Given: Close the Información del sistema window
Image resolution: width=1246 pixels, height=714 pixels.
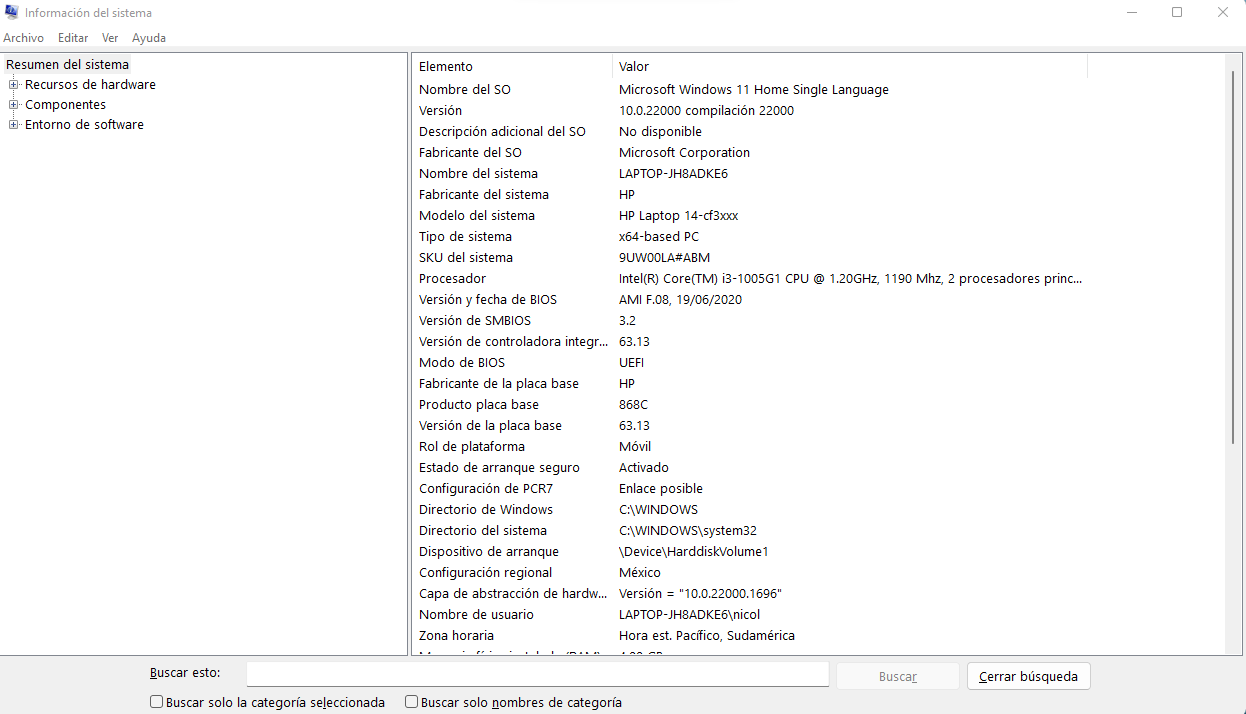Looking at the screenshot, I should pos(1223,13).
